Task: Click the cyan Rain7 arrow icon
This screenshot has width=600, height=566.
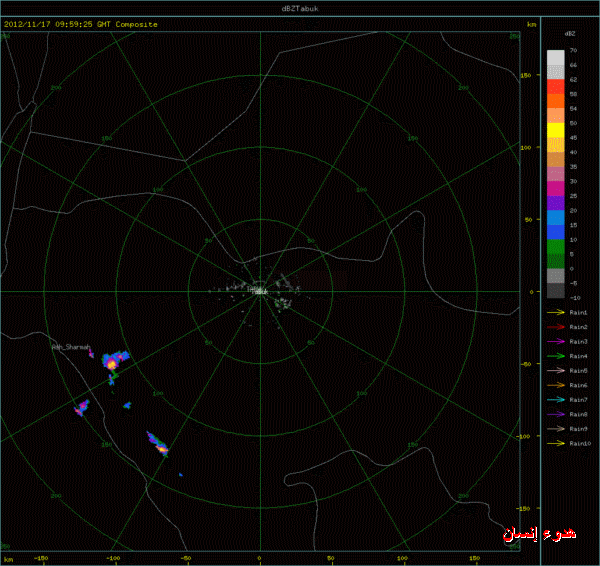Action: [x=556, y=400]
